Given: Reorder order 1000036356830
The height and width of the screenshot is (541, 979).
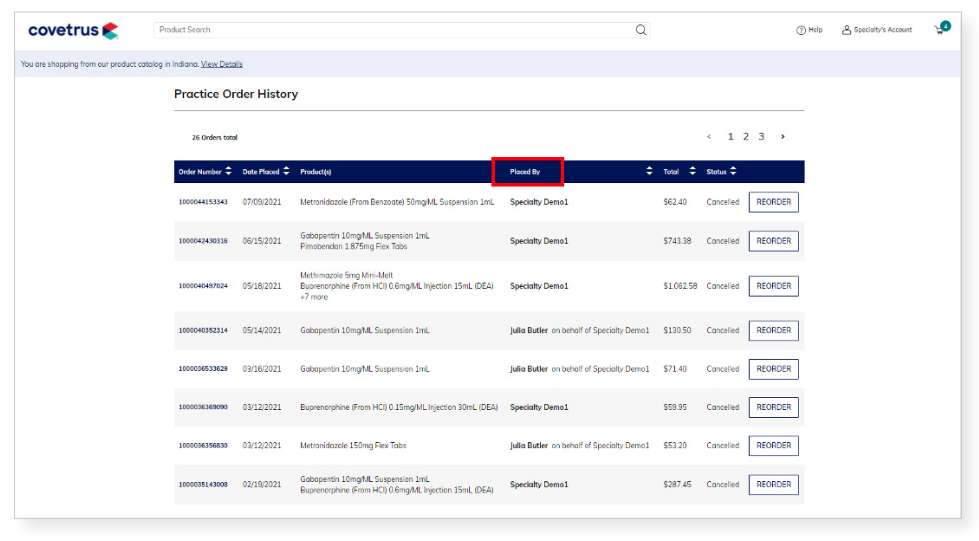Looking at the screenshot, I should (x=774, y=445).
